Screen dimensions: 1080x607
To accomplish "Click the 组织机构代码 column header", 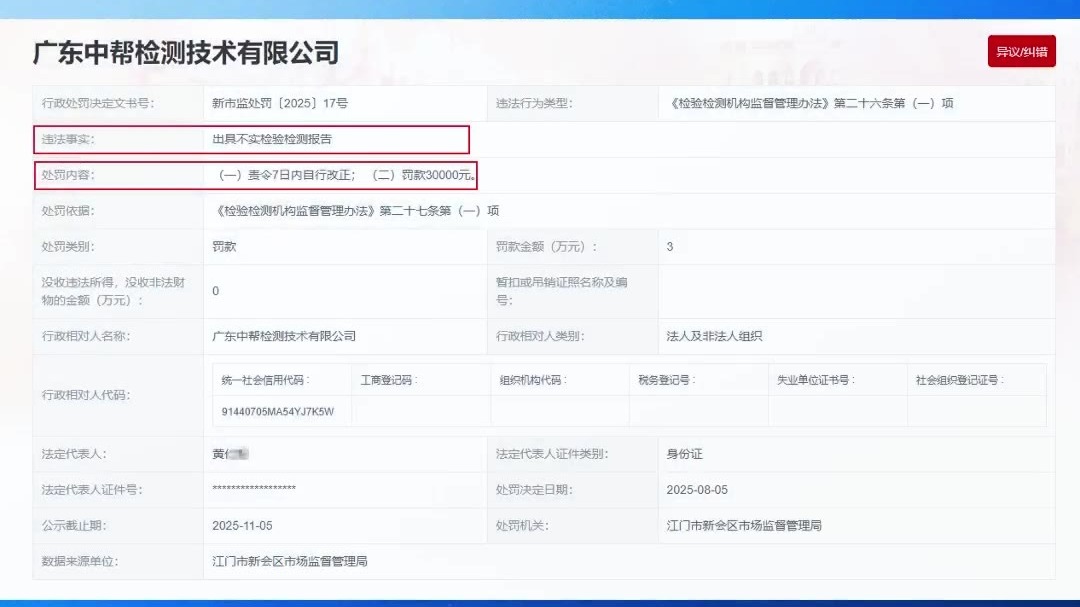I will click(533, 380).
